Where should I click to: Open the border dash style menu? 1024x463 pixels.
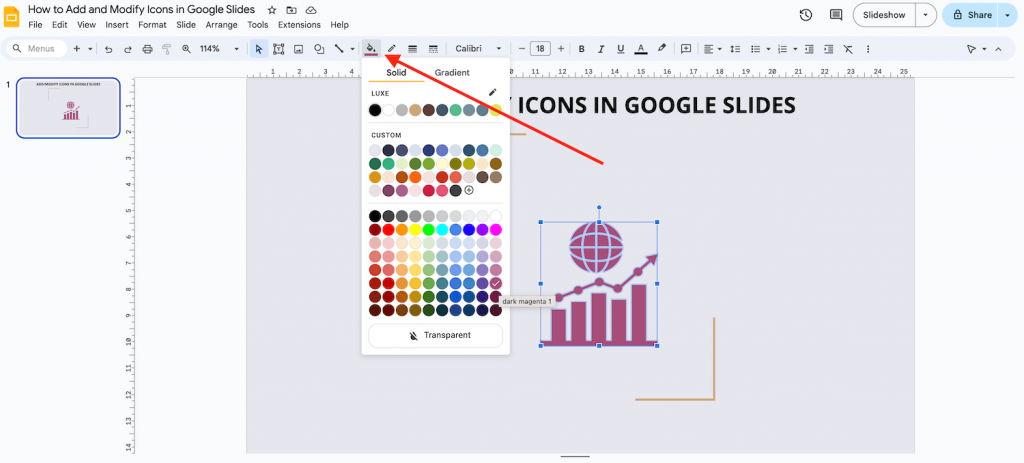pos(433,48)
